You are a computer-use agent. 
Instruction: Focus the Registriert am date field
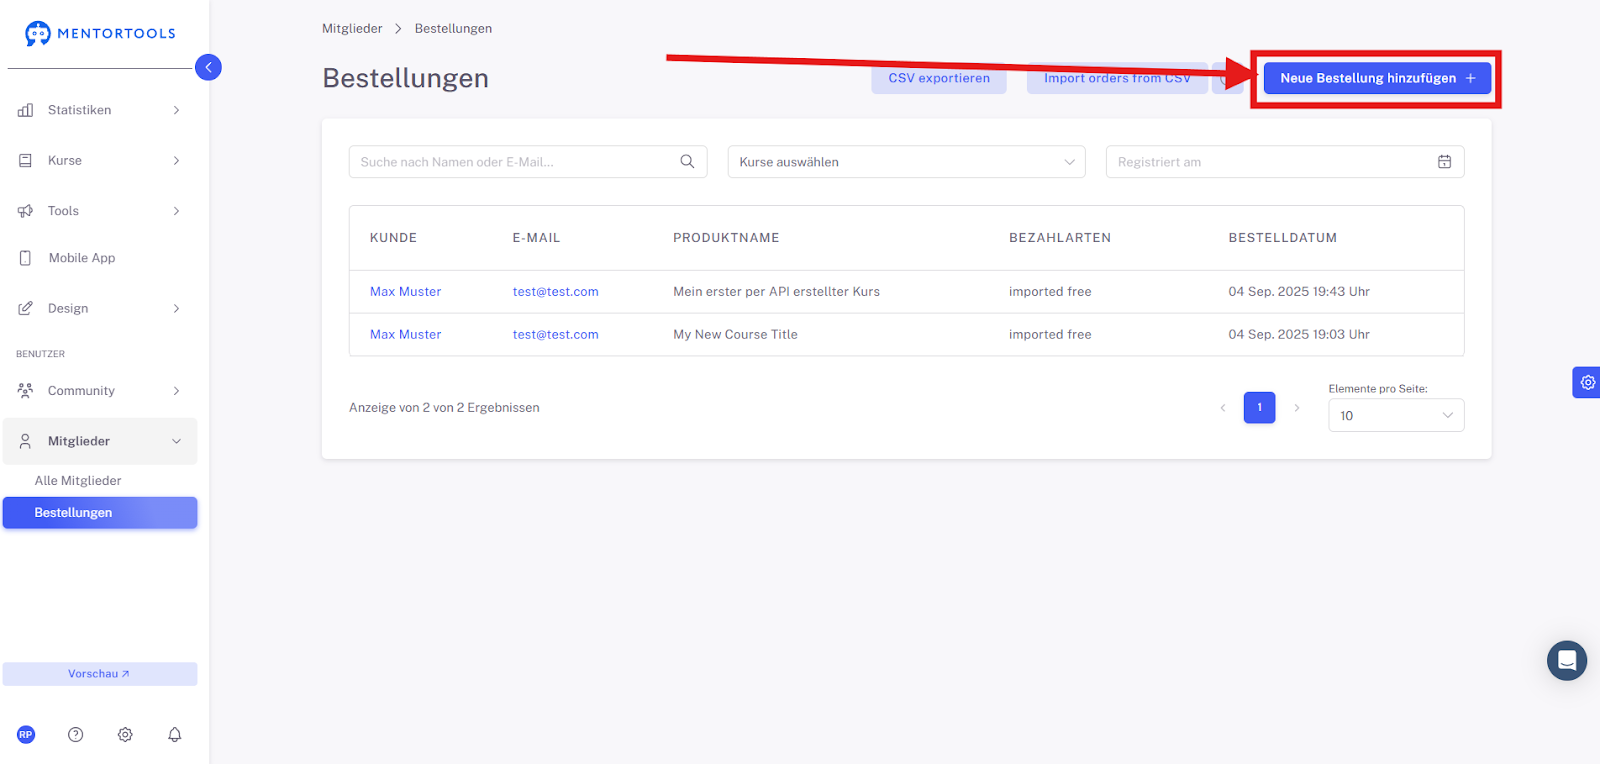click(1285, 162)
